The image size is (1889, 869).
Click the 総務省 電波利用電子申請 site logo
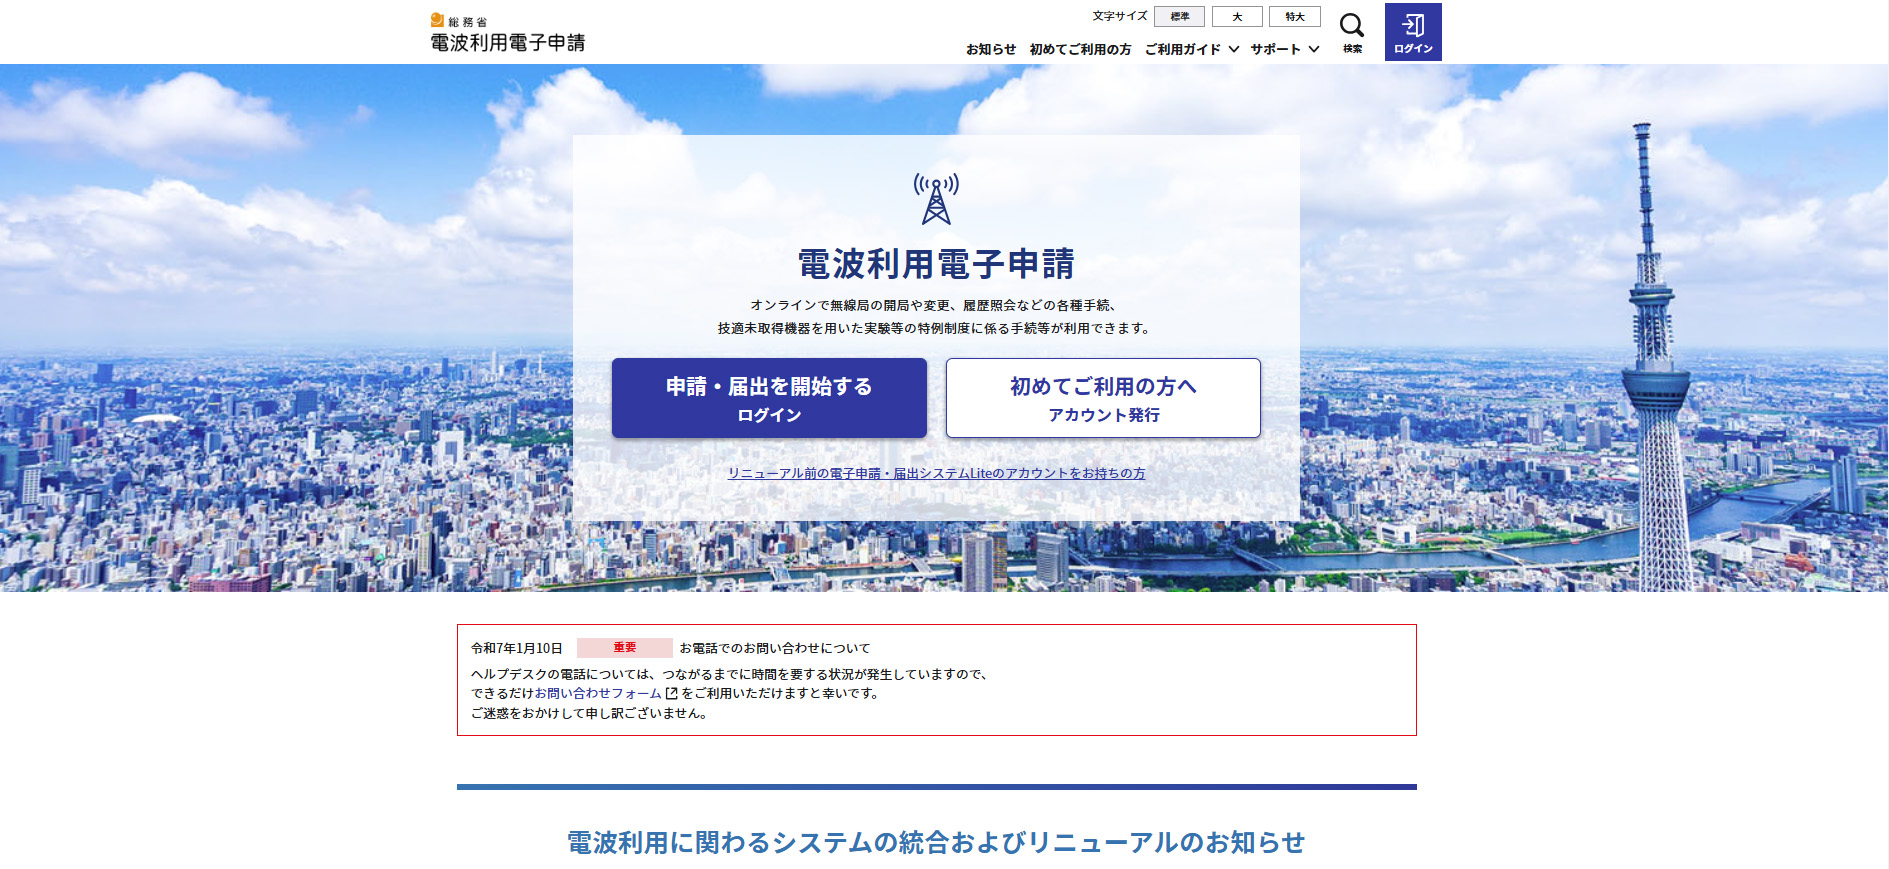coord(508,33)
